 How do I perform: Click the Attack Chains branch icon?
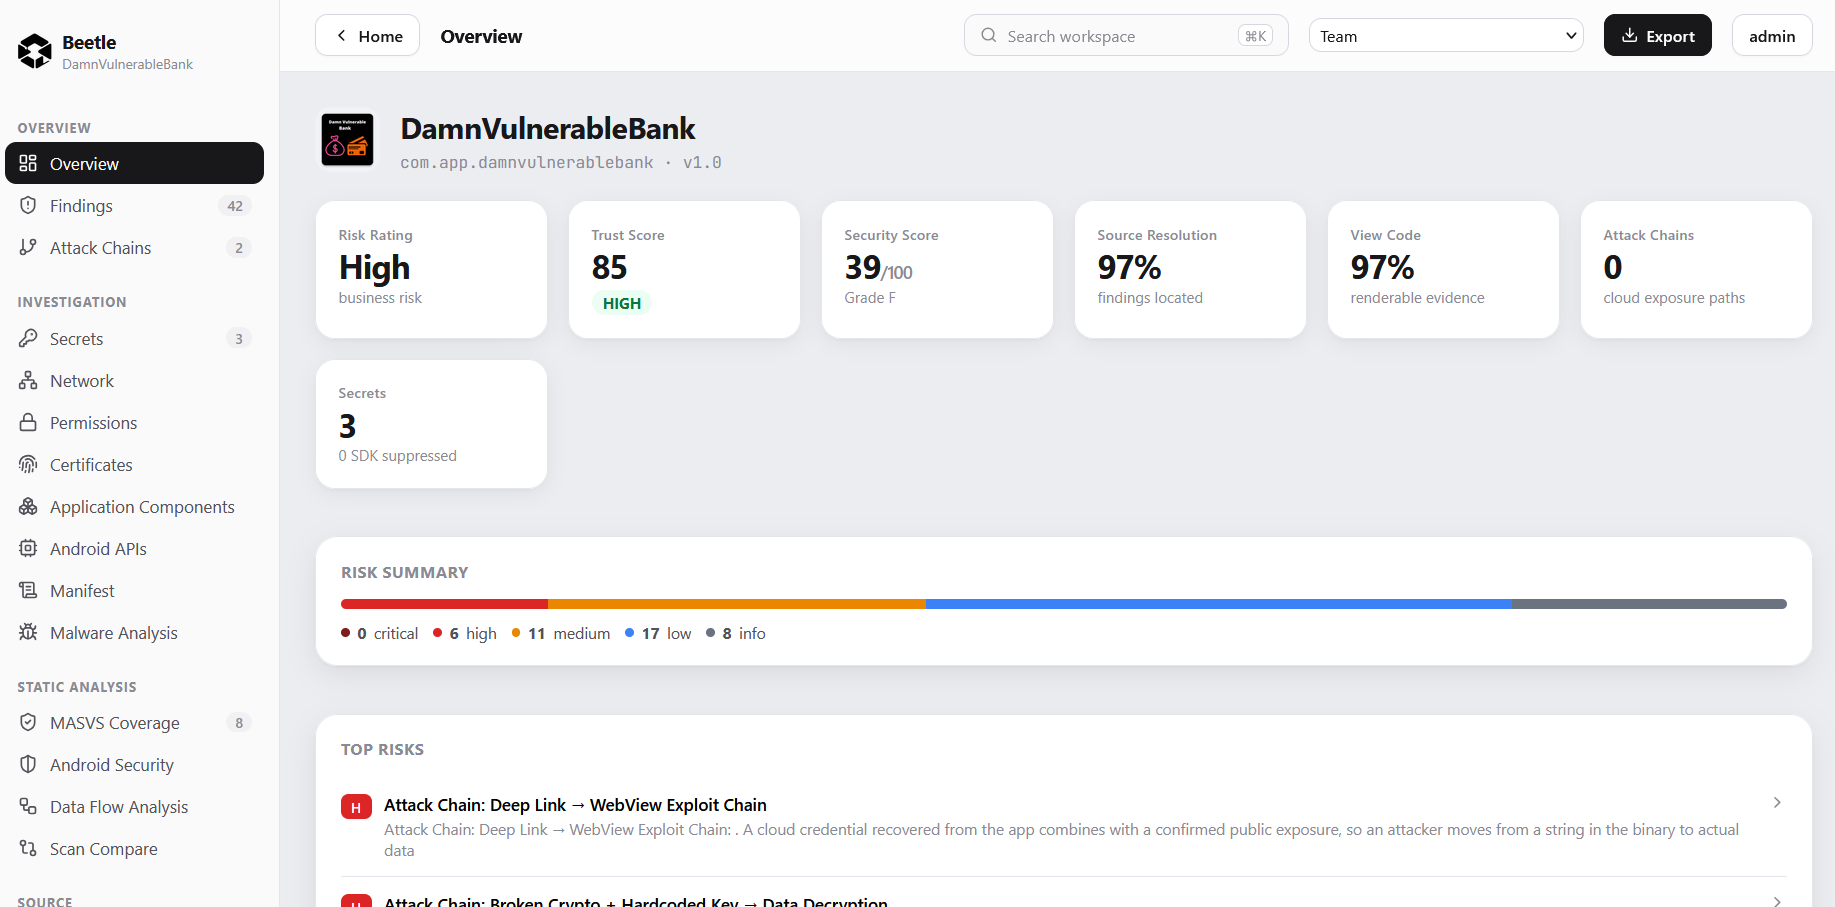click(x=28, y=247)
